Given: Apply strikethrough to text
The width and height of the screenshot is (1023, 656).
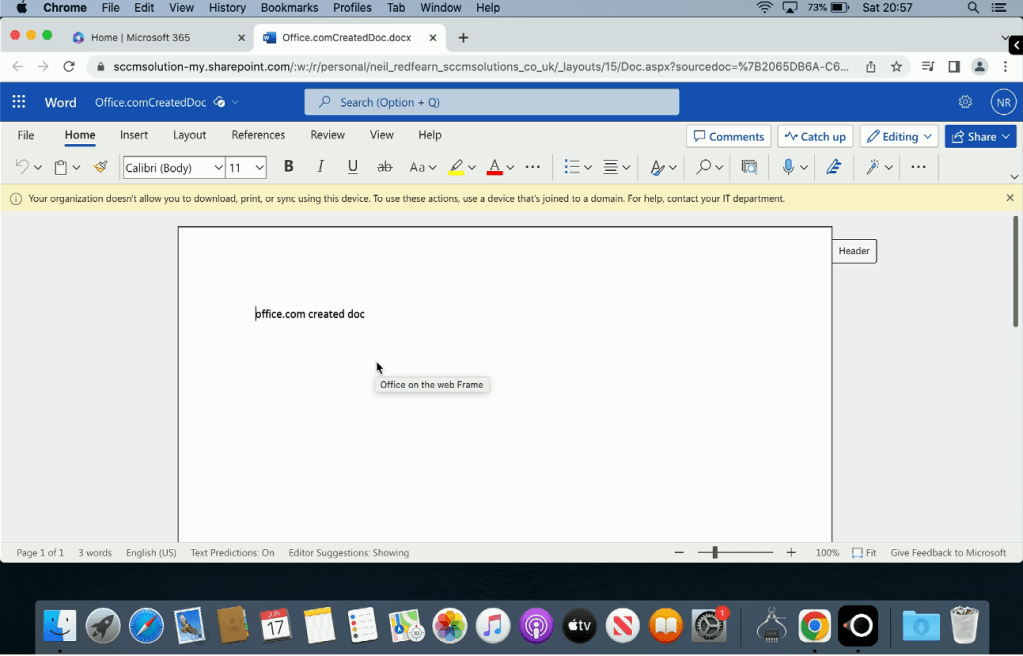Looking at the screenshot, I should 384,167.
